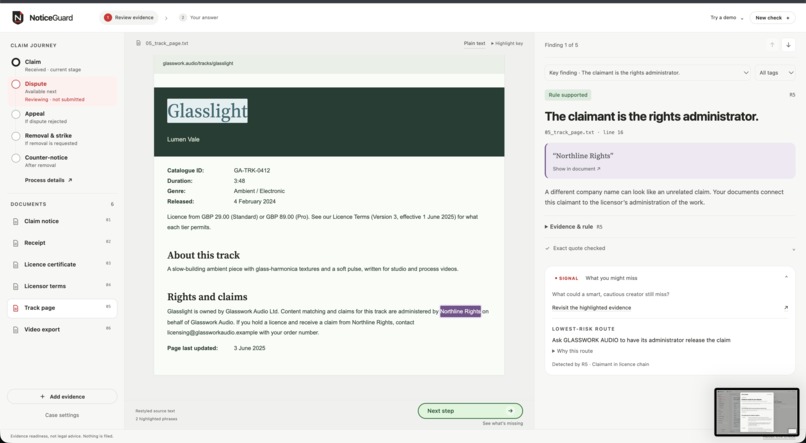The width and height of the screenshot is (806, 443).
Task: Expand Why this route
Action: (x=572, y=351)
